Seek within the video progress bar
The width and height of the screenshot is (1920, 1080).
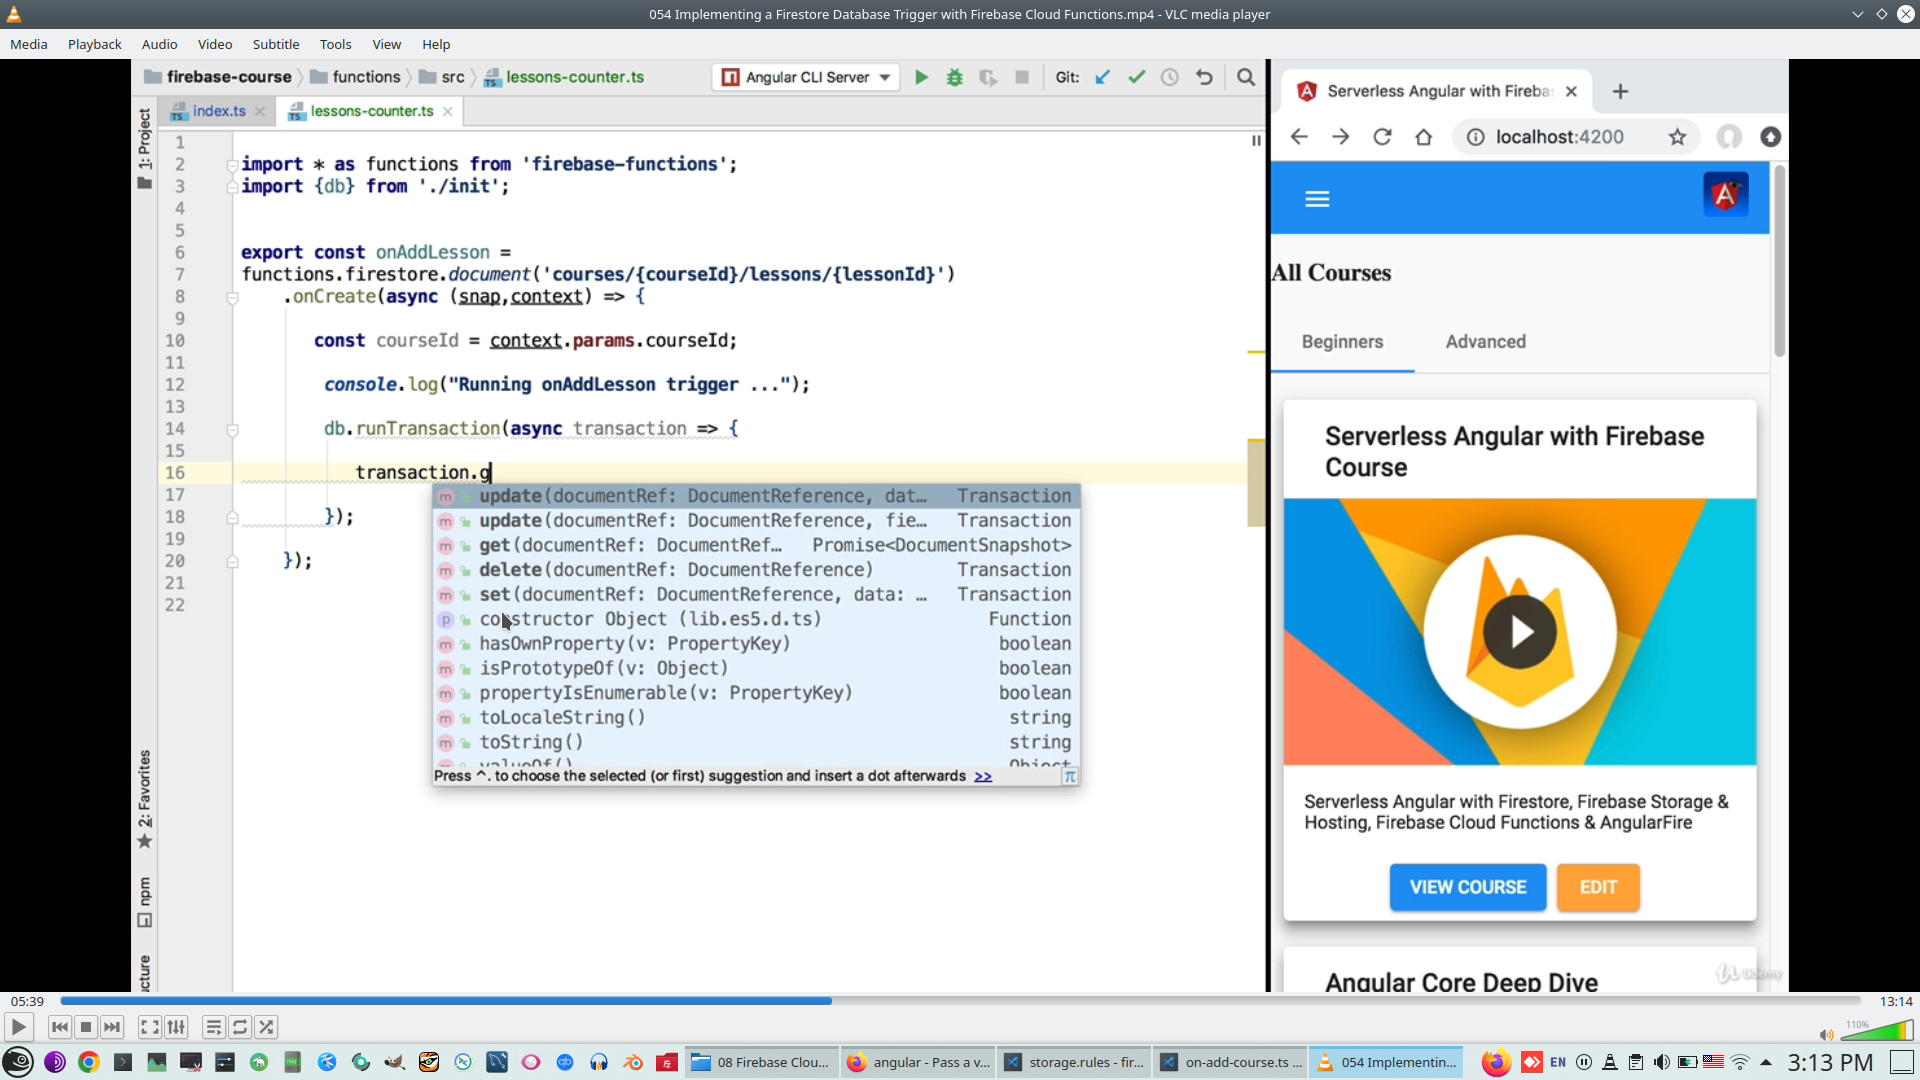[960, 1001]
